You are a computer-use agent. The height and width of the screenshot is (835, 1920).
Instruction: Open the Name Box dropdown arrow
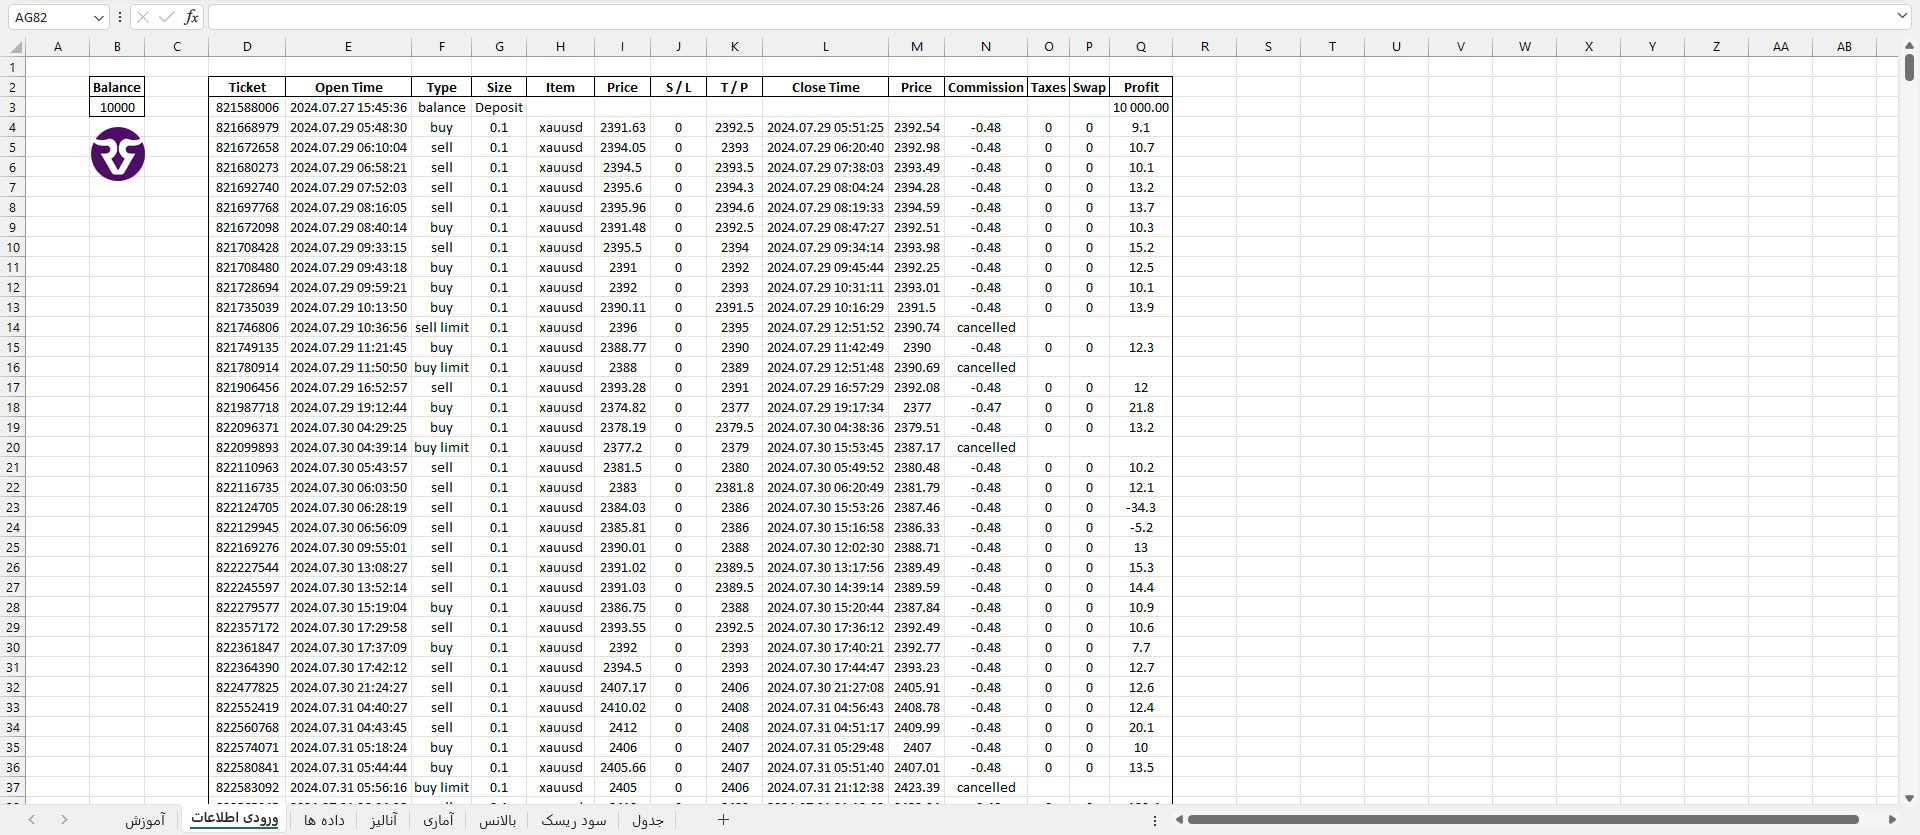[98, 17]
